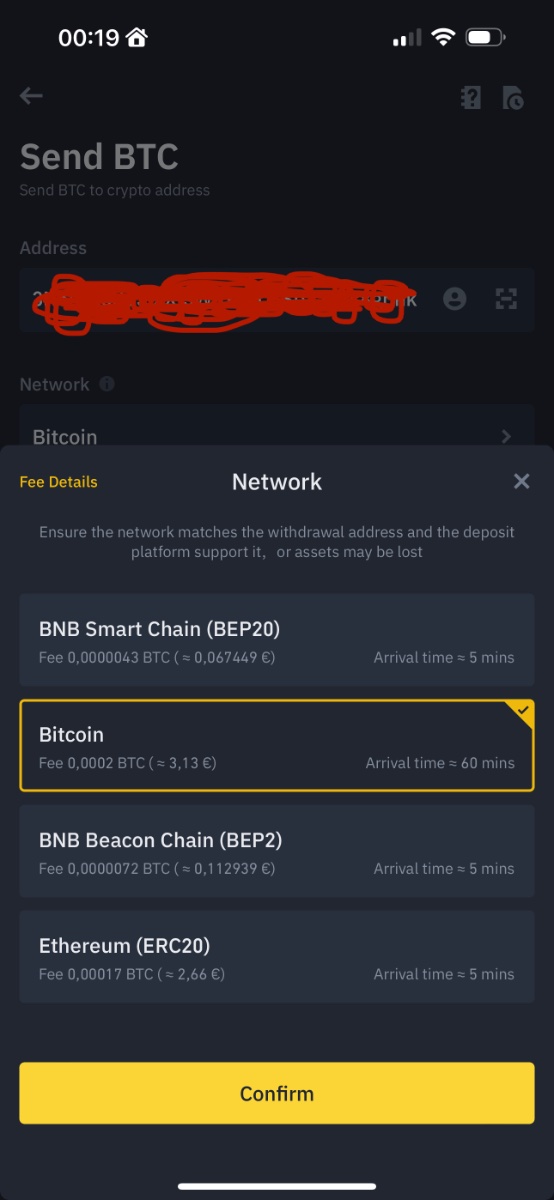The image size is (554, 1200).
Task: Open the help guide icon
Action: click(x=470, y=97)
